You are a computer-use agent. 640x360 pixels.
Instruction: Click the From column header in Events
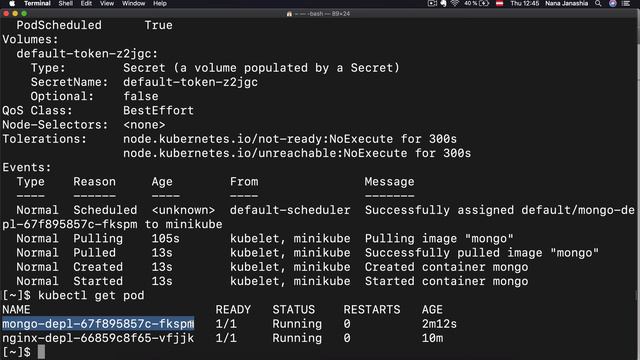[244, 182]
